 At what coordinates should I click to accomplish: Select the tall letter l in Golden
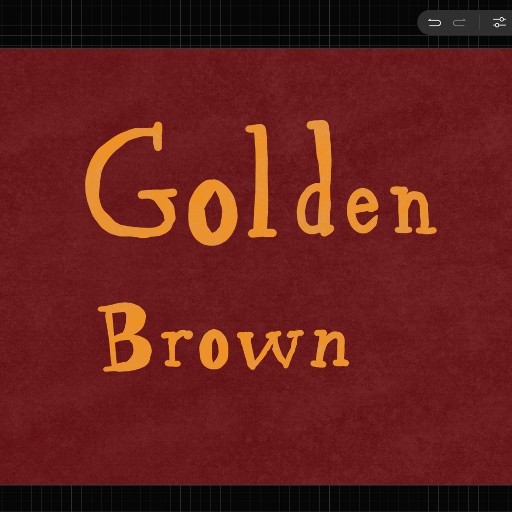tap(261, 181)
